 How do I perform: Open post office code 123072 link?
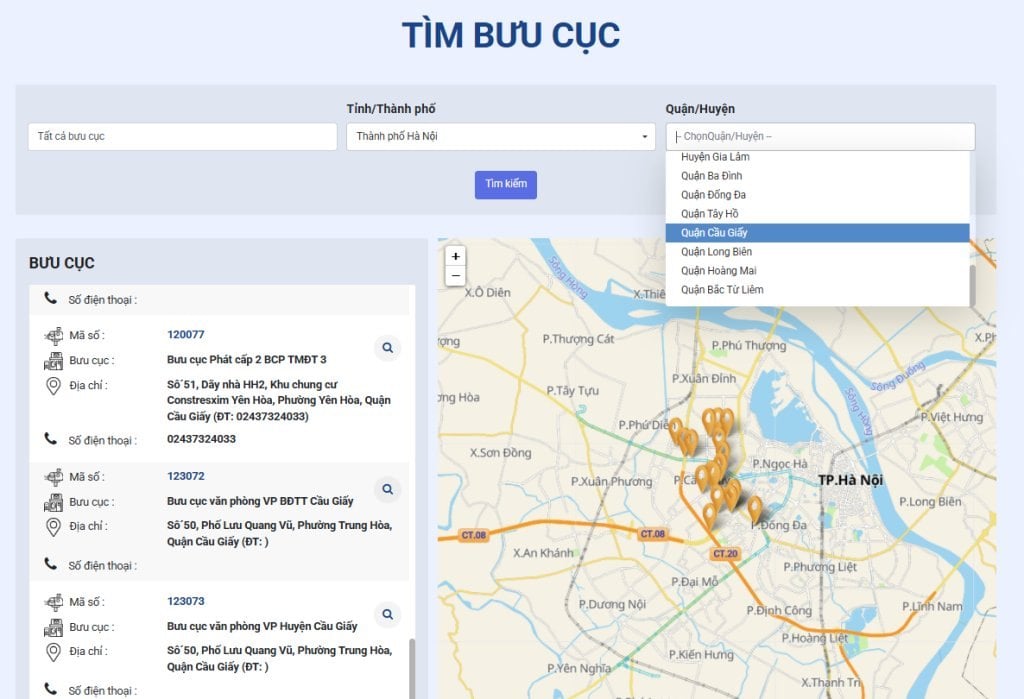(x=186, y=476)
